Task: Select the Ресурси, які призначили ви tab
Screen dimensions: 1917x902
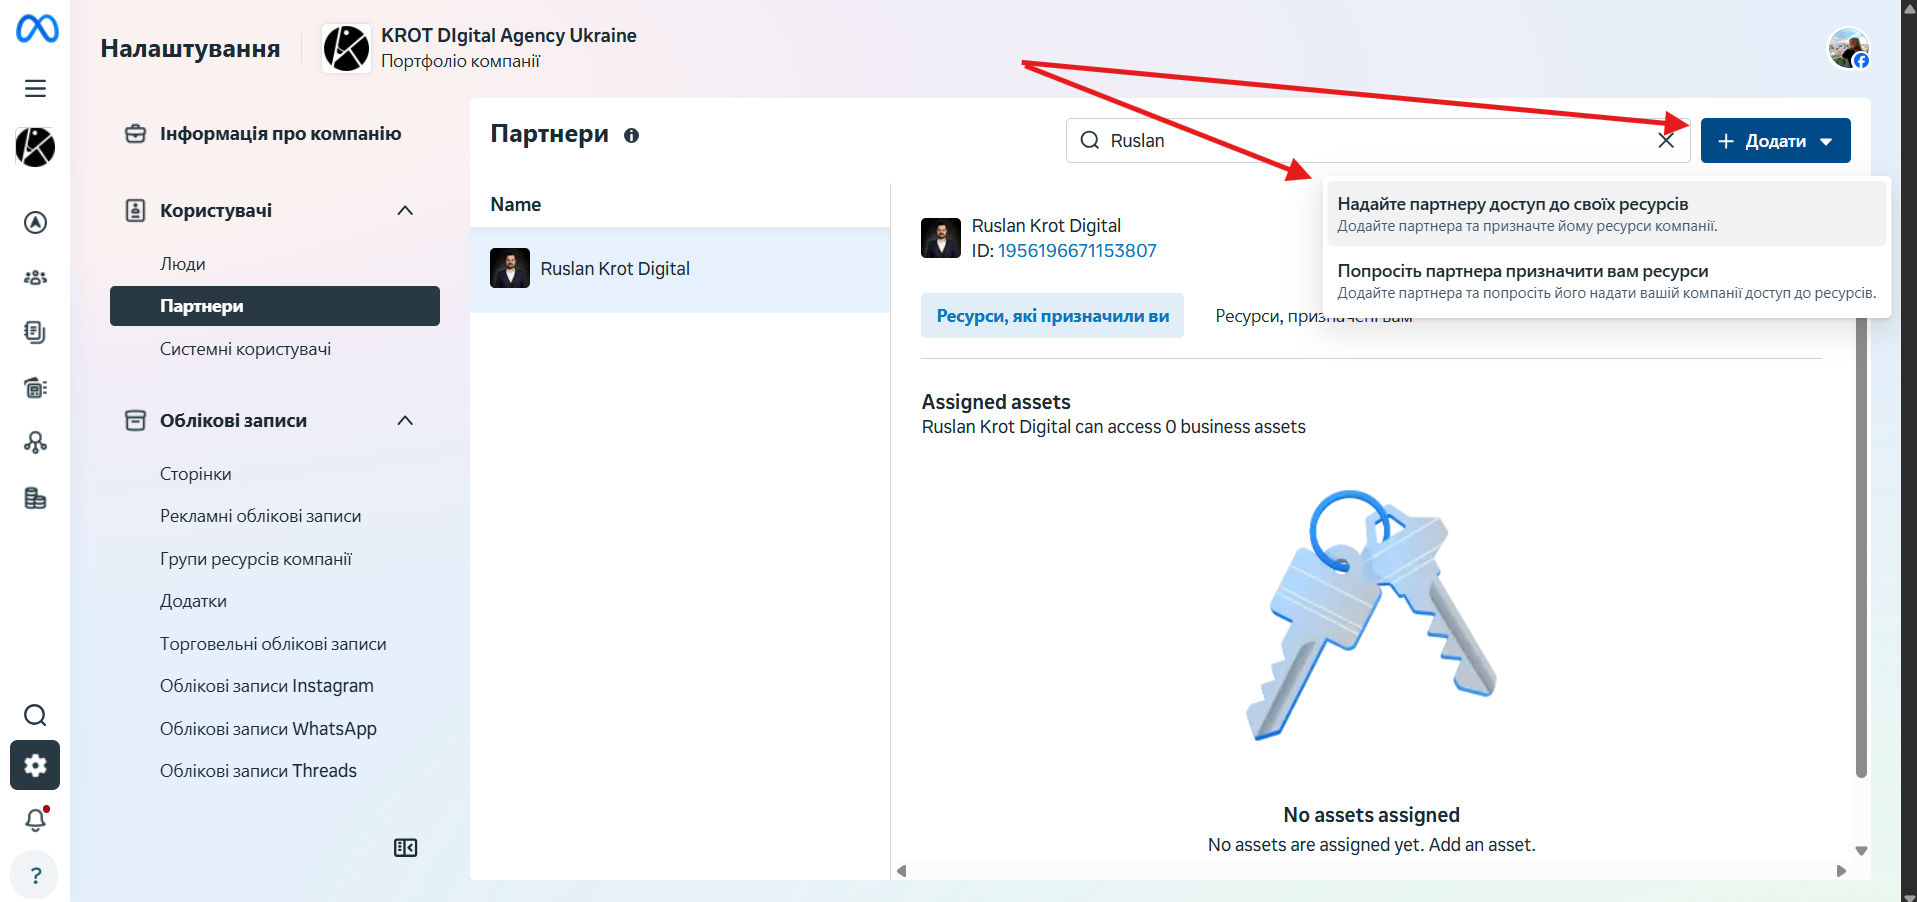Action: point(1052,316)
